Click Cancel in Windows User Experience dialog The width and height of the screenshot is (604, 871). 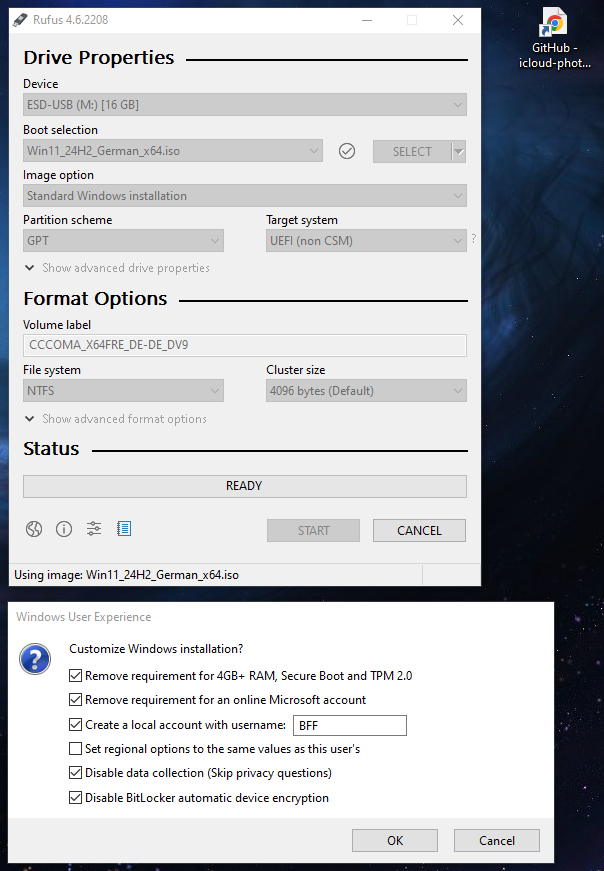(x=497, y=840)
